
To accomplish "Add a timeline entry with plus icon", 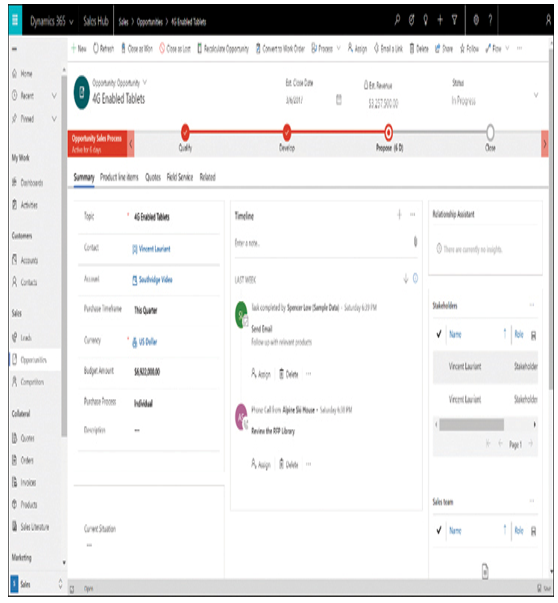I will pos(400,215).
